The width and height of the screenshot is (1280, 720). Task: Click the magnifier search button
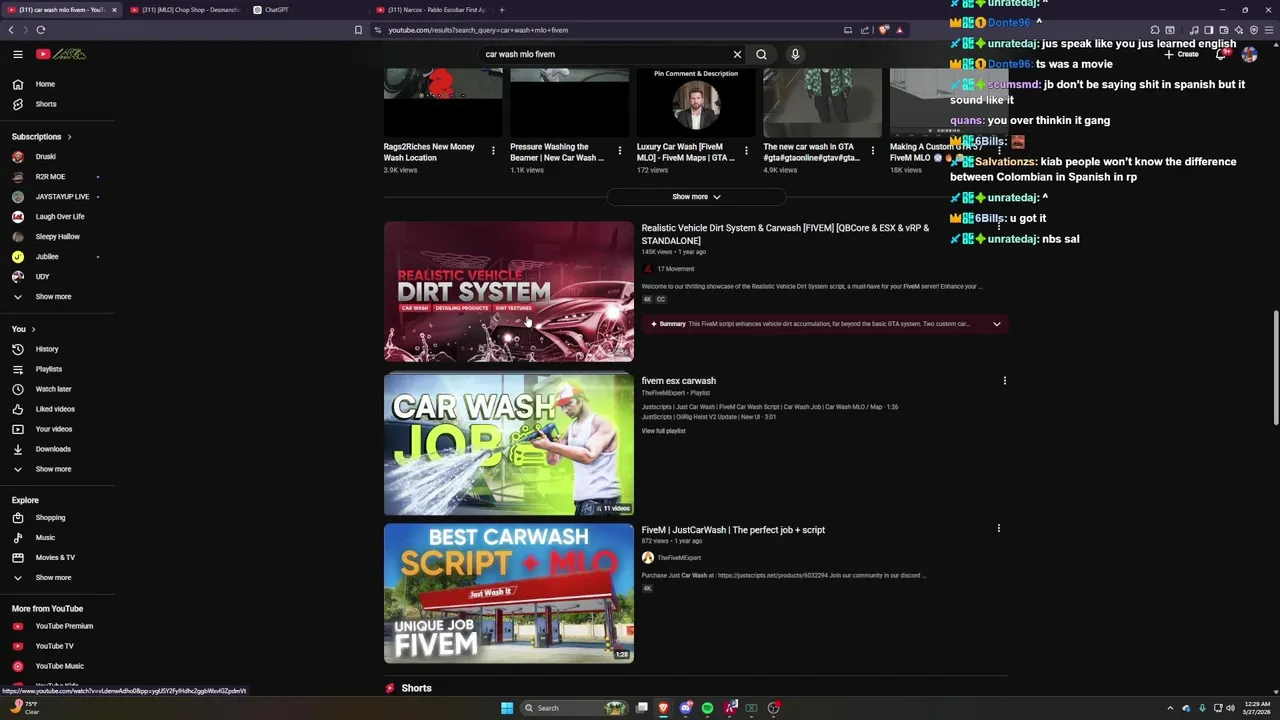coord(761,54)
